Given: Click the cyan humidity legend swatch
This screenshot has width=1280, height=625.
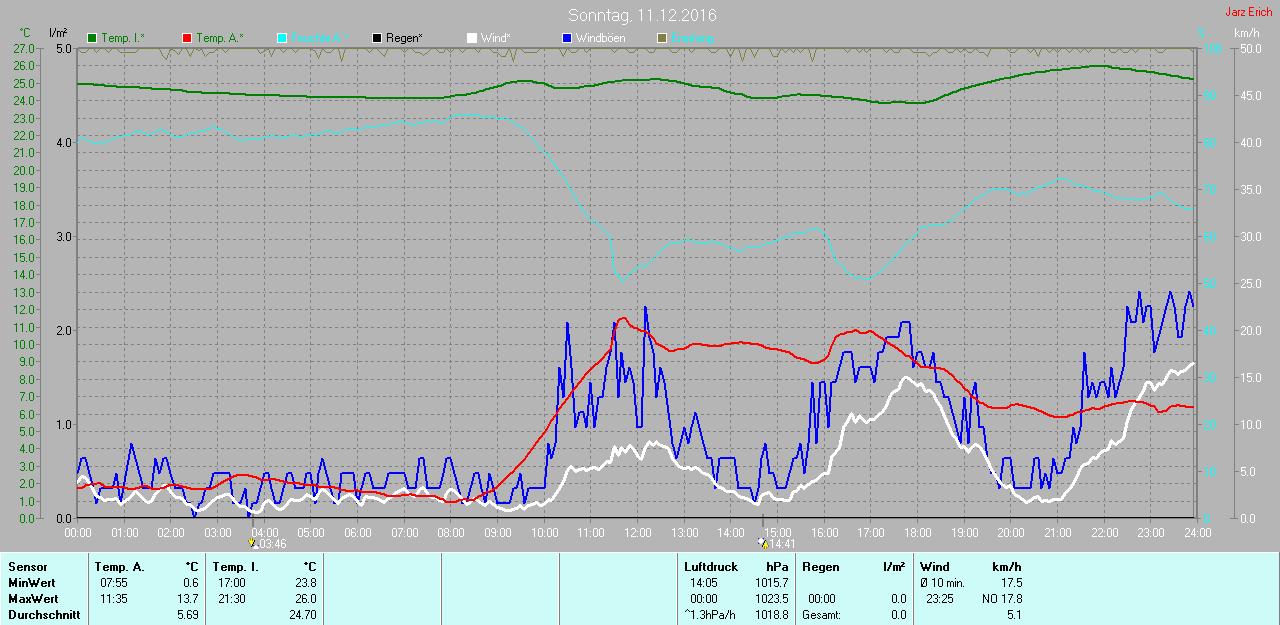Looking at the screenshot, I should [x=282, y=38].
